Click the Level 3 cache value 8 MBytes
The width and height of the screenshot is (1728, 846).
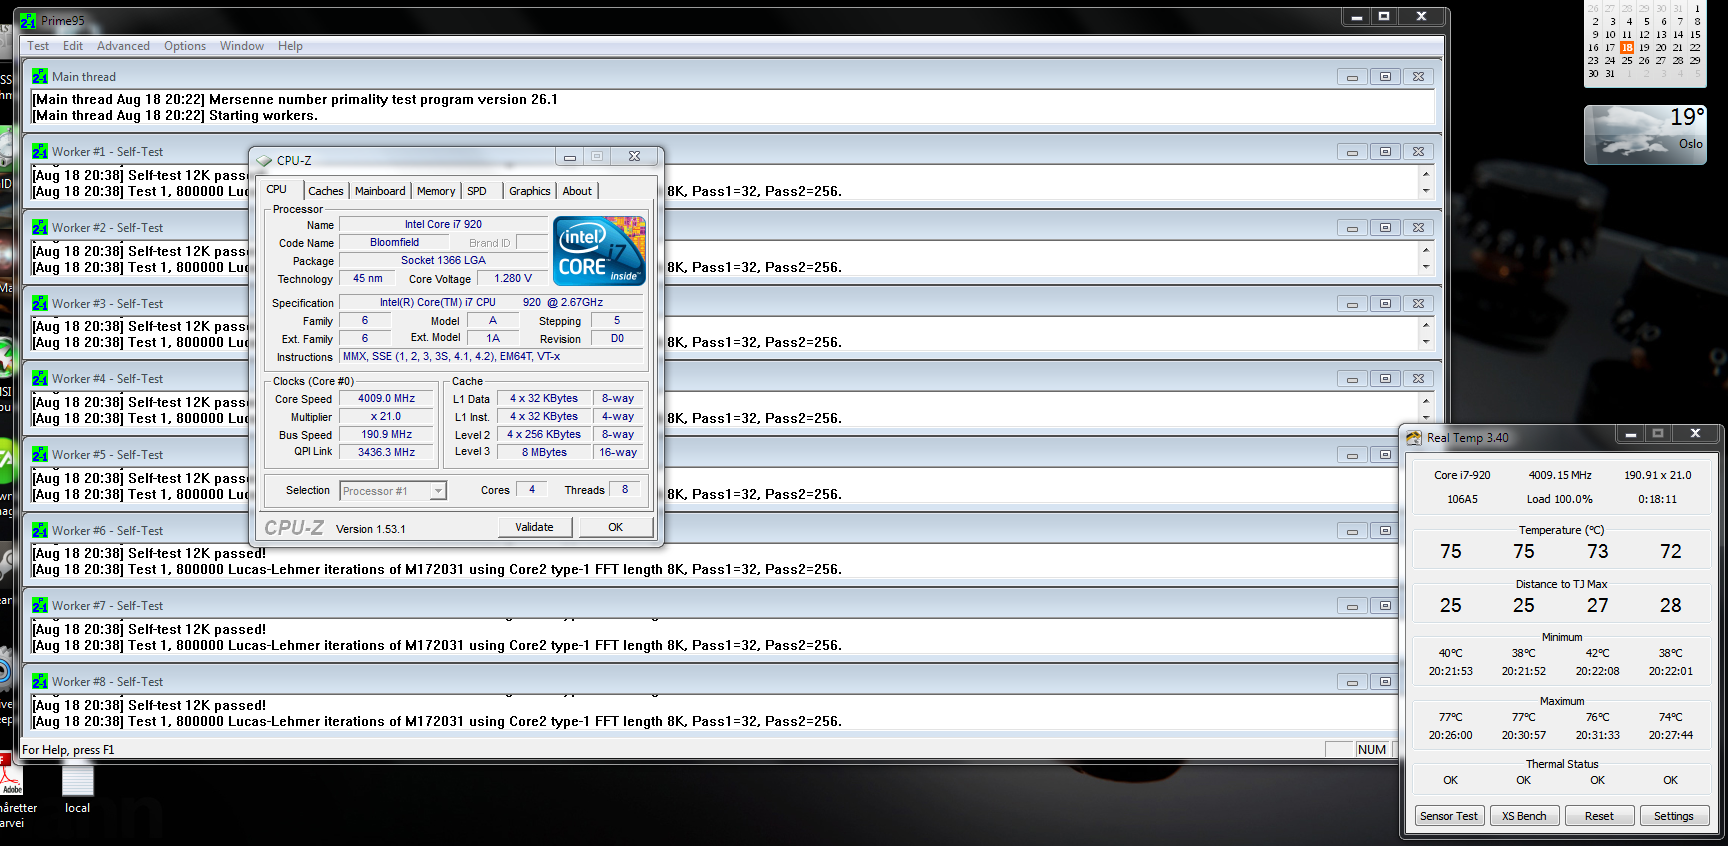544,452
